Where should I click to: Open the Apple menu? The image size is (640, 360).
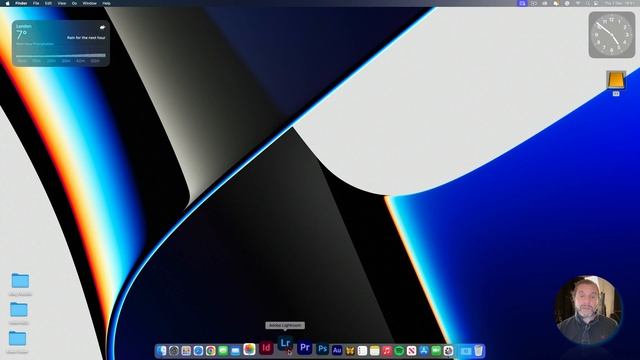click(x=7, y=3)
